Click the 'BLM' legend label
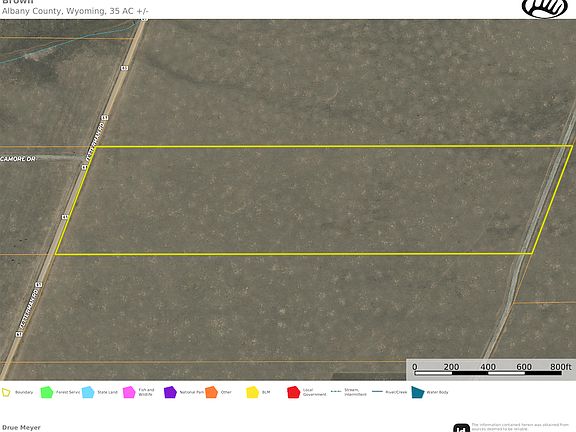The width and height of the screenshot is (576, 432). pyautogui.click(x=266, y=392)
